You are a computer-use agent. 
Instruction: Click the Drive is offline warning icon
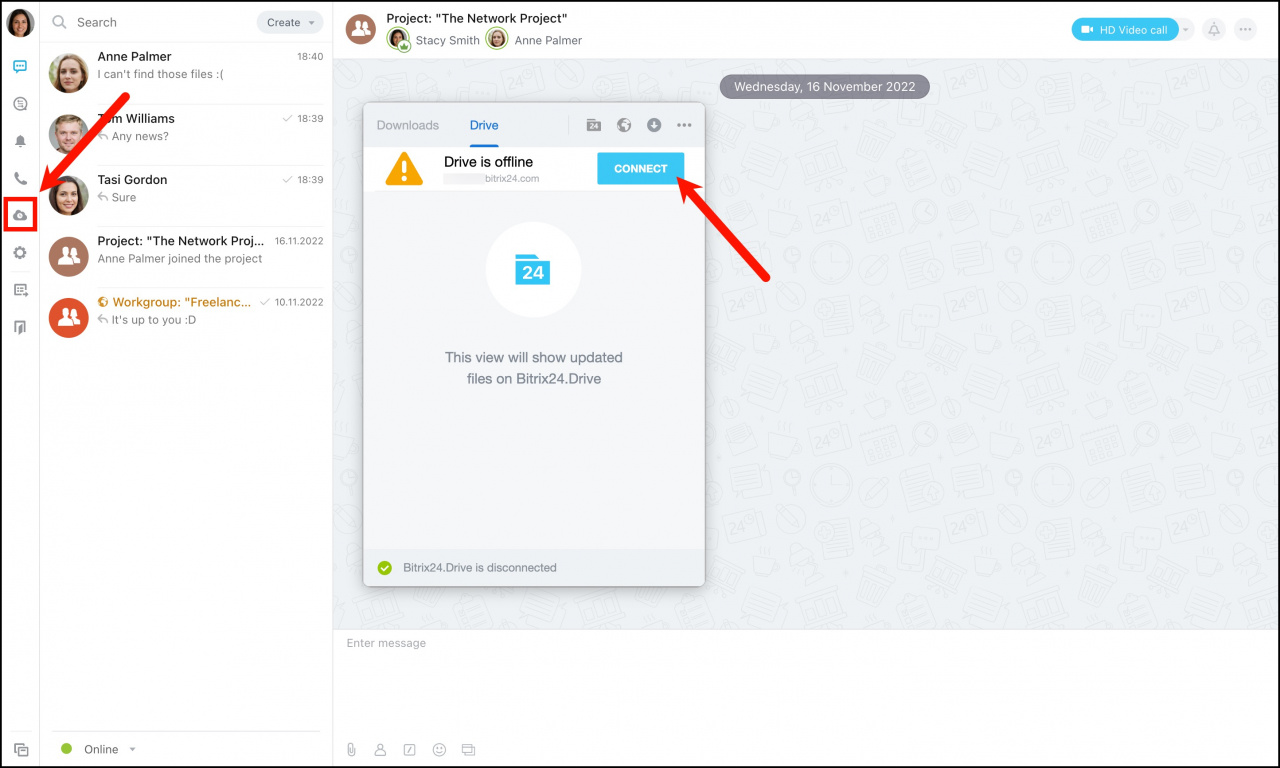[404, 168]
